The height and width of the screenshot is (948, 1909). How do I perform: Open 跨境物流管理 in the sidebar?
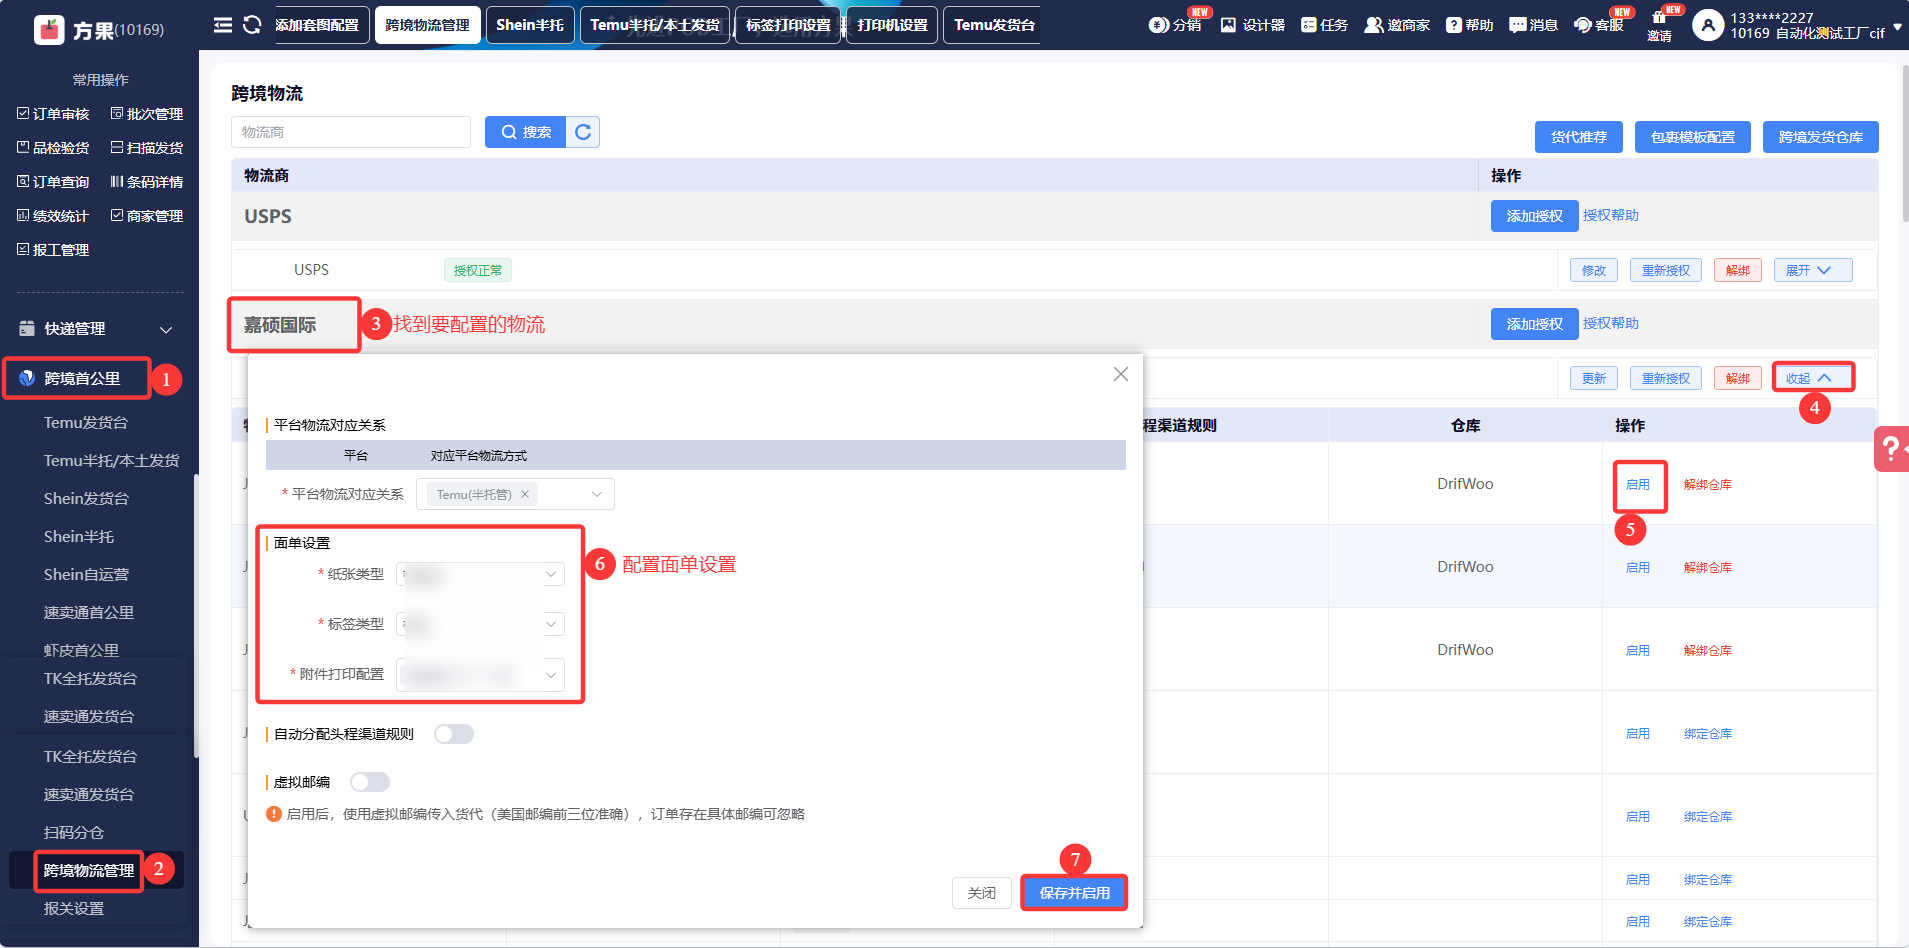89,871
